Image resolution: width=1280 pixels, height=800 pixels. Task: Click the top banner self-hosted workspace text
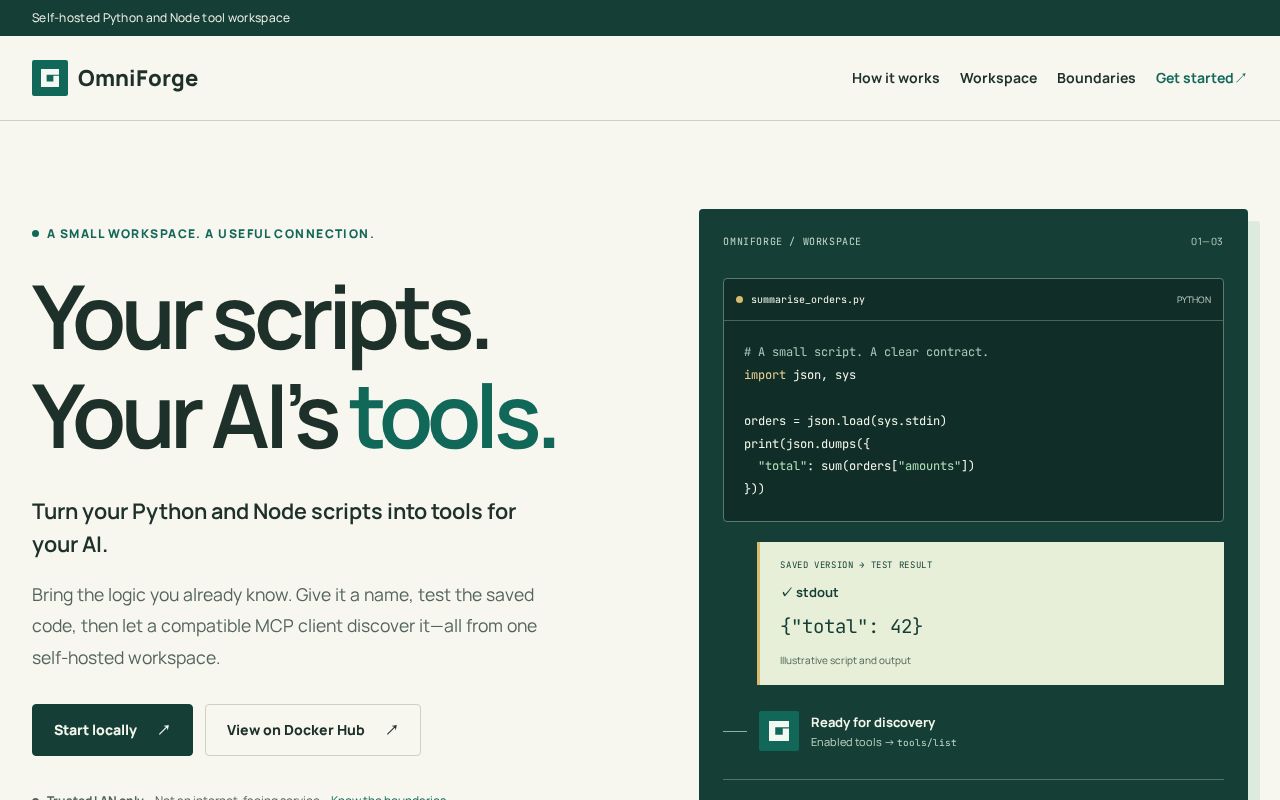[161, 18]
